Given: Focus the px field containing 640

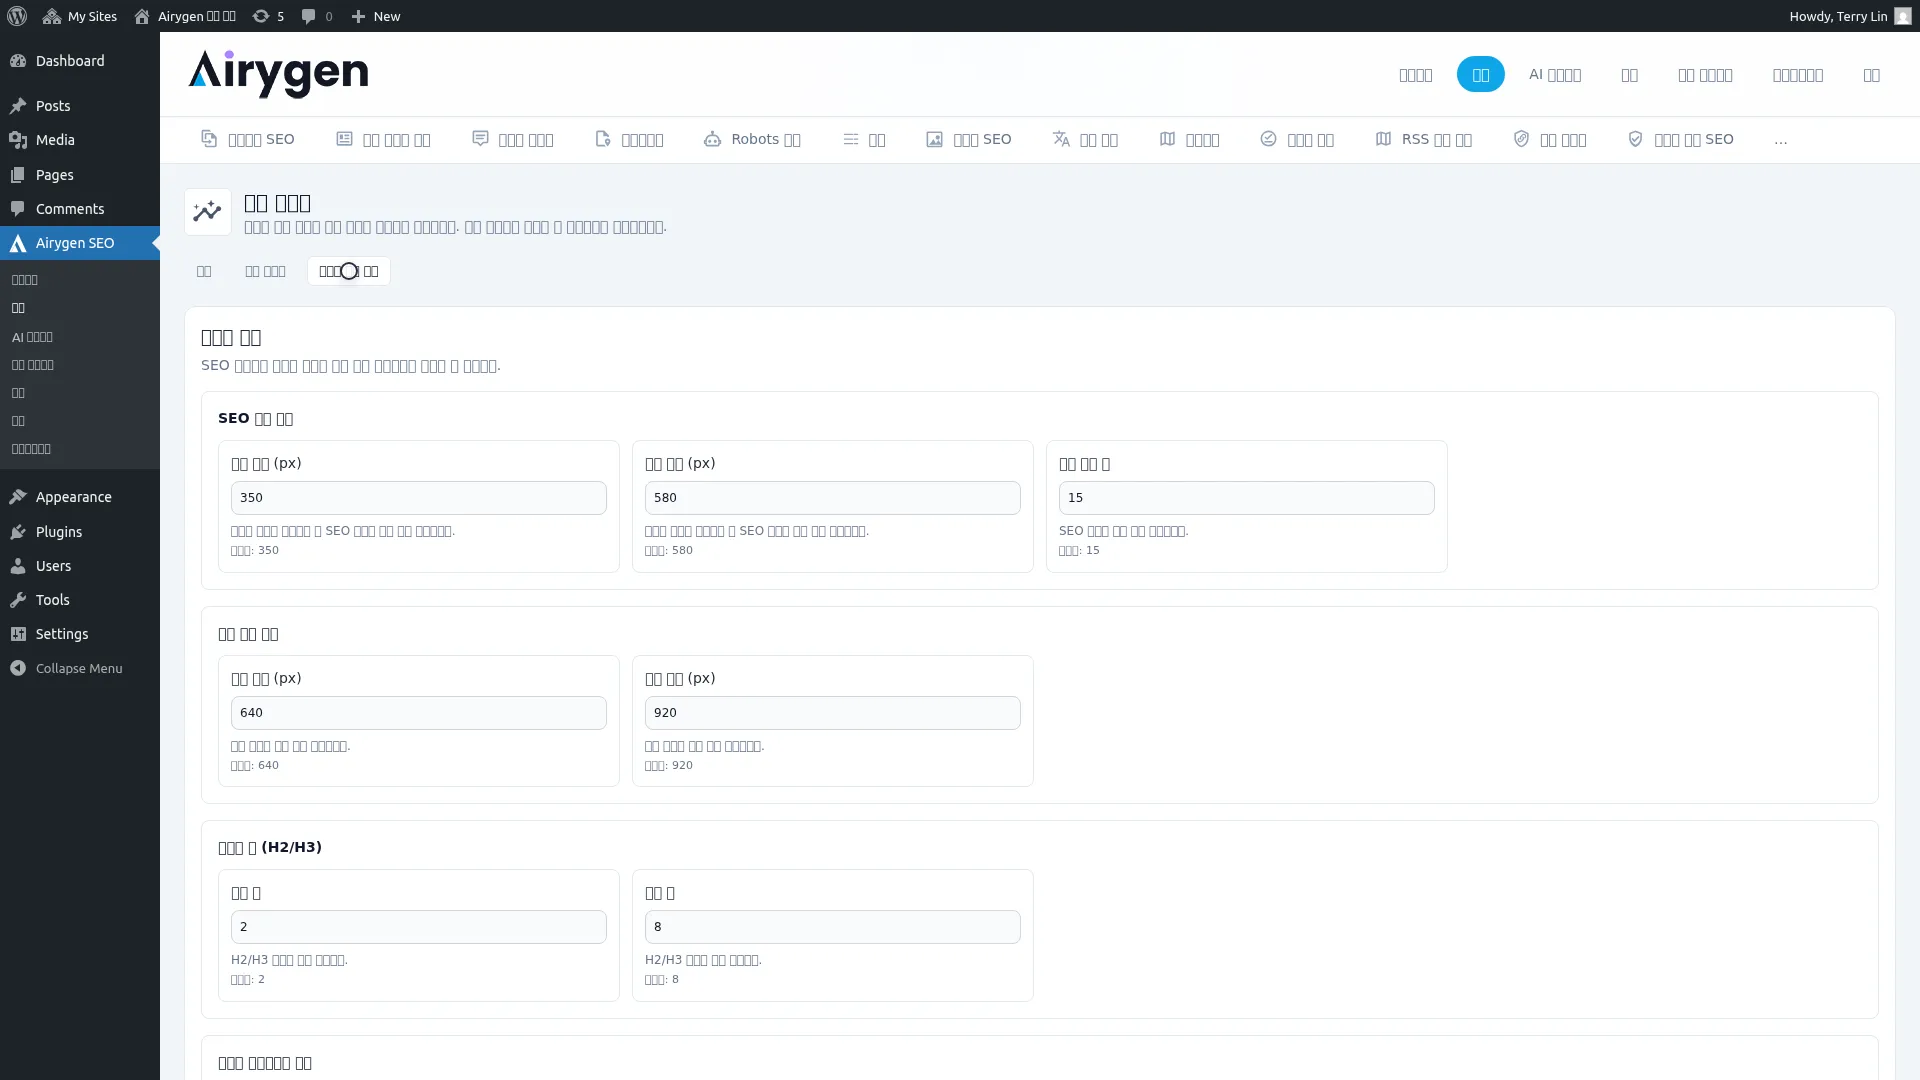Looking at the screenshot, I should [x=419, y=713].
